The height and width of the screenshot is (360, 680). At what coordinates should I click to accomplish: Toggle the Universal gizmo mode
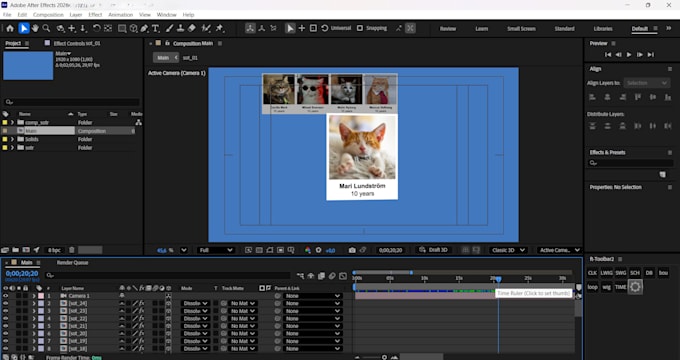pyautogui.click(x=337, y=28)
